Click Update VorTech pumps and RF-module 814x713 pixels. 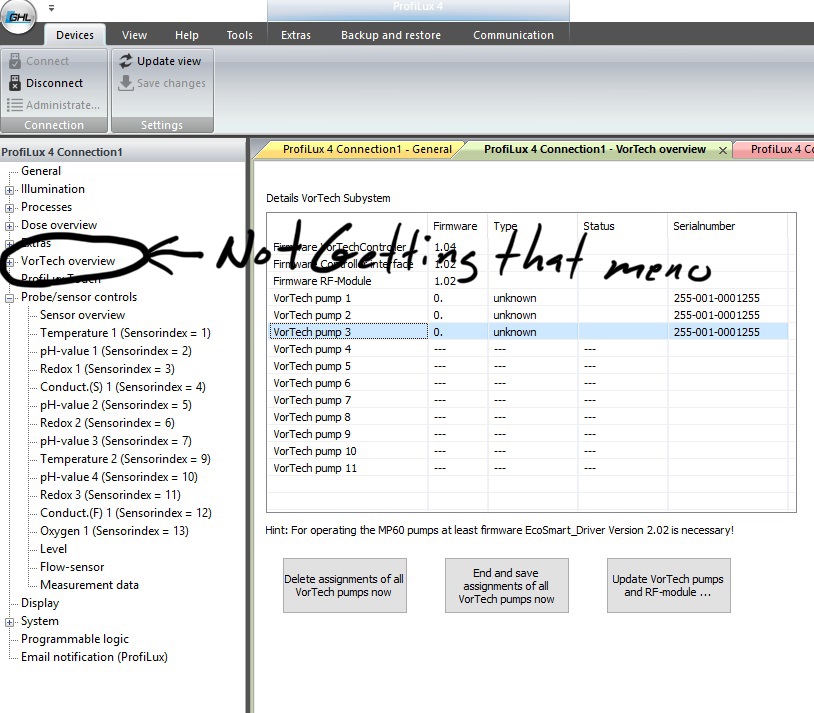(669, 586)
